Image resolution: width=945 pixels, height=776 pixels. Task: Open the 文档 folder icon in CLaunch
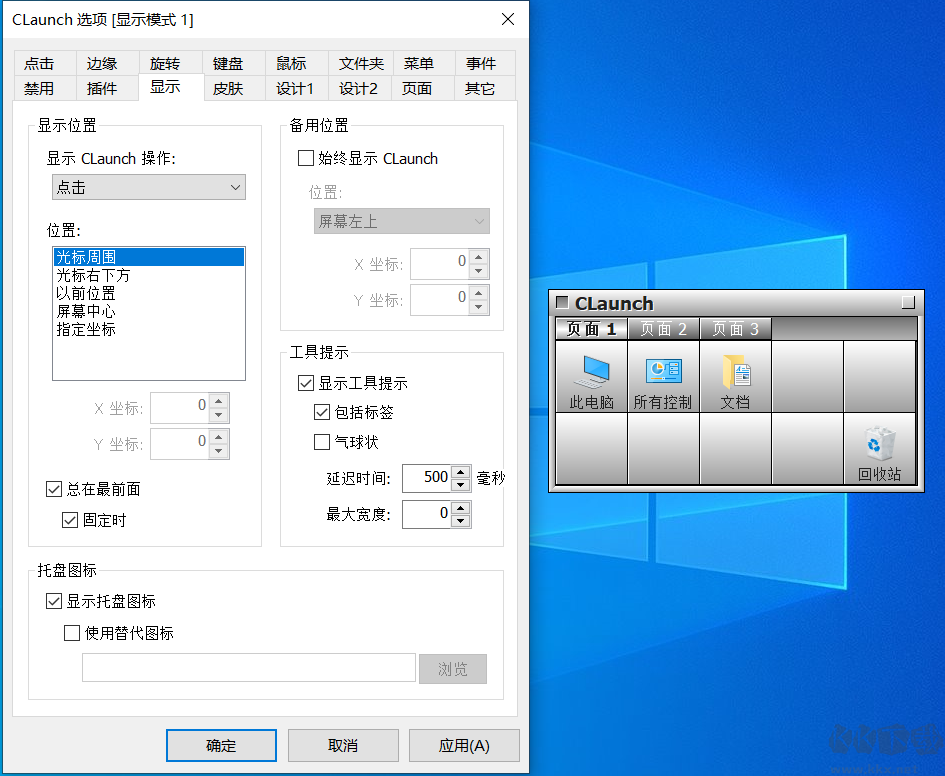pos(735,375)
